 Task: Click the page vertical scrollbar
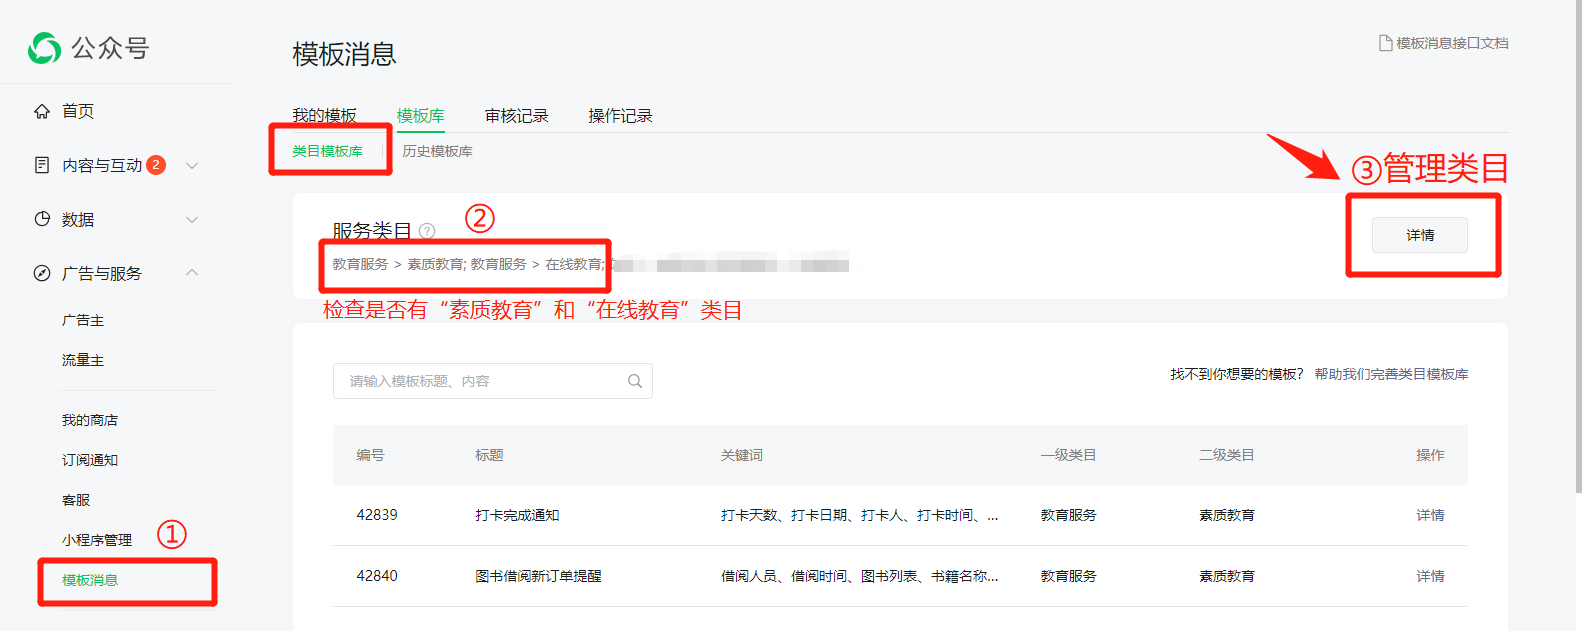tap(1578, 245)
